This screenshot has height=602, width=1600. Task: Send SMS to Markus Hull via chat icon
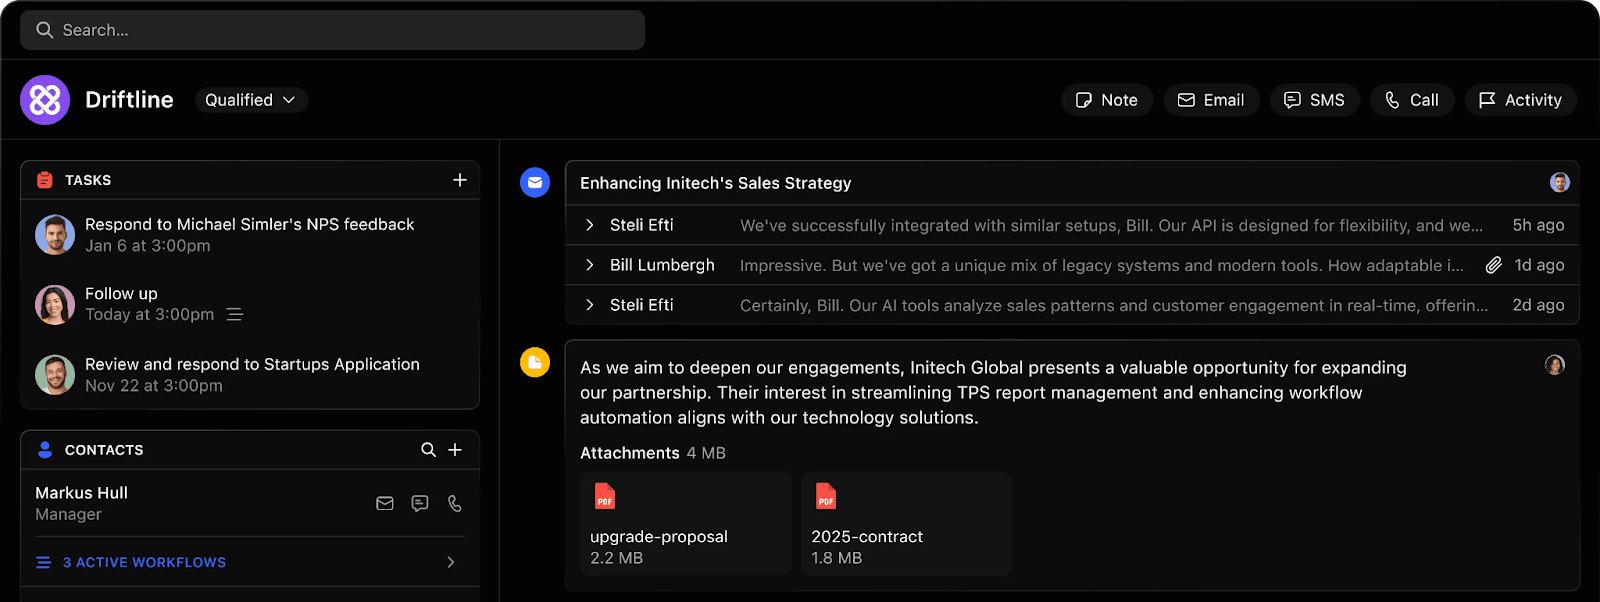420,504
